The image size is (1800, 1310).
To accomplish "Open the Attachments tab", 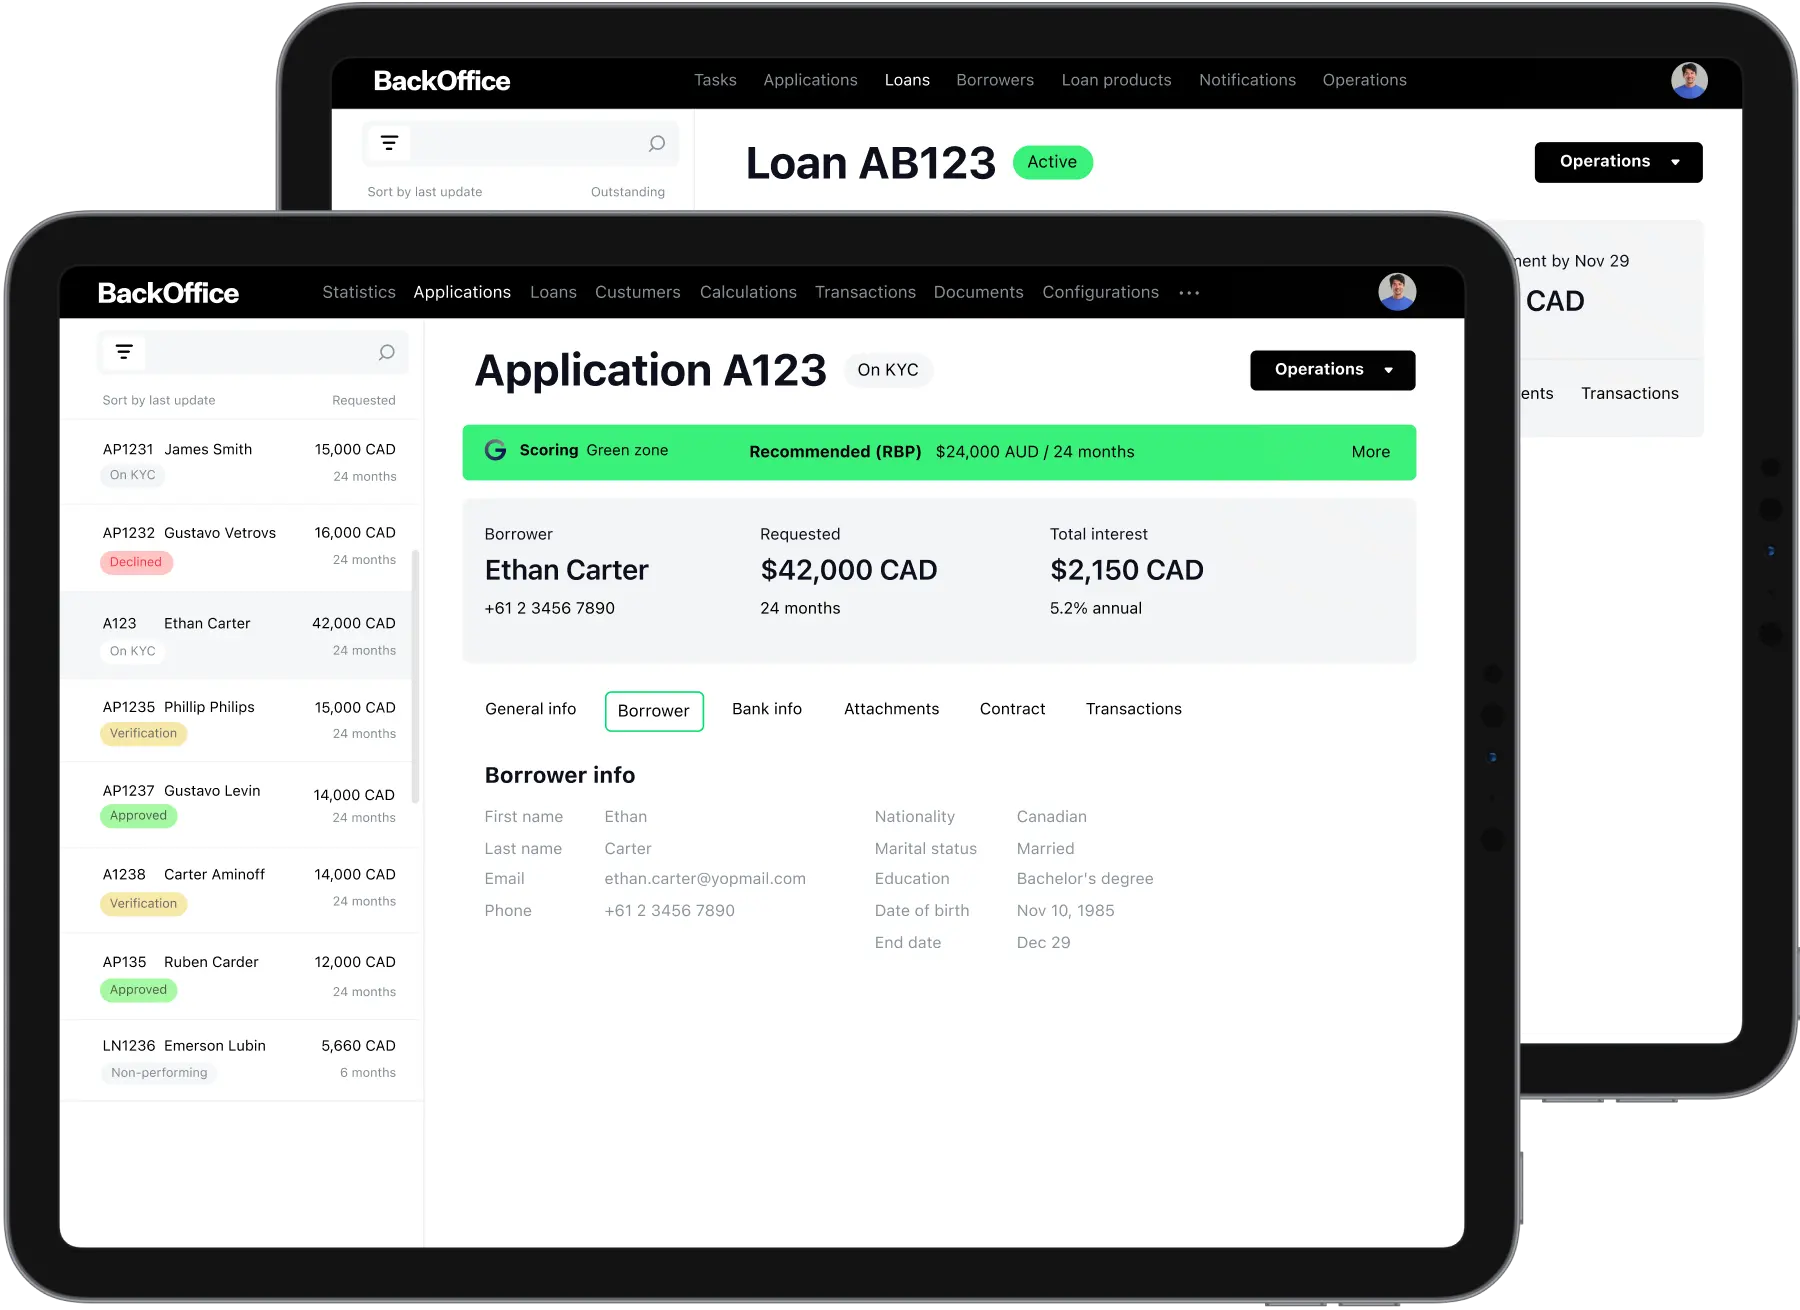I will [x=891, y=709].
